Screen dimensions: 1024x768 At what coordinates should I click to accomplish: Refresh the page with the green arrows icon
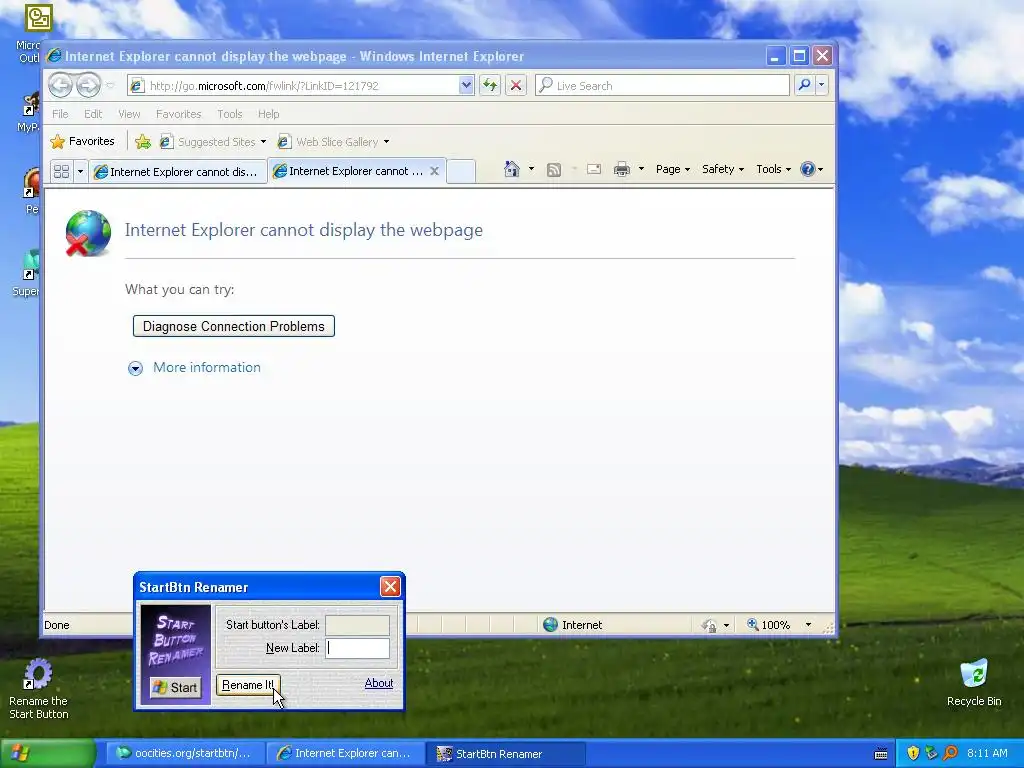[x=490, y=85]
